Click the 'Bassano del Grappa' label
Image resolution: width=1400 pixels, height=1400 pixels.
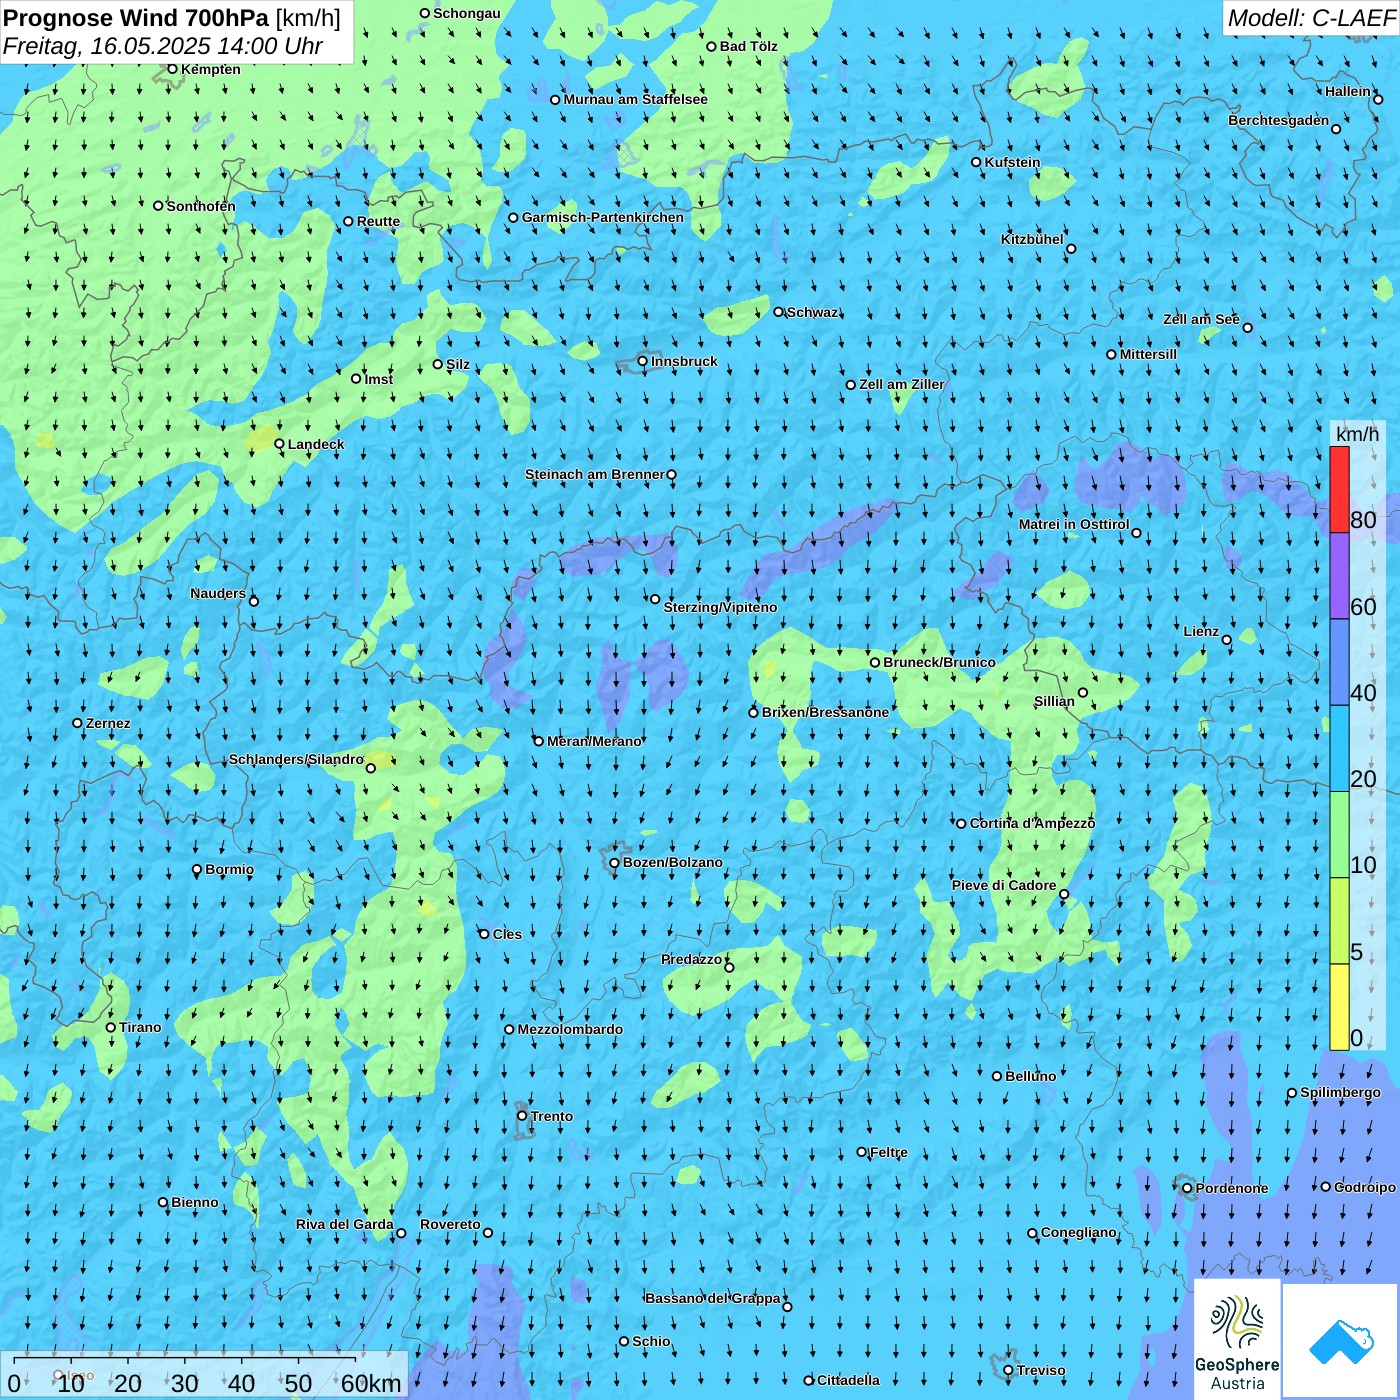click(x=713, y=1298)
